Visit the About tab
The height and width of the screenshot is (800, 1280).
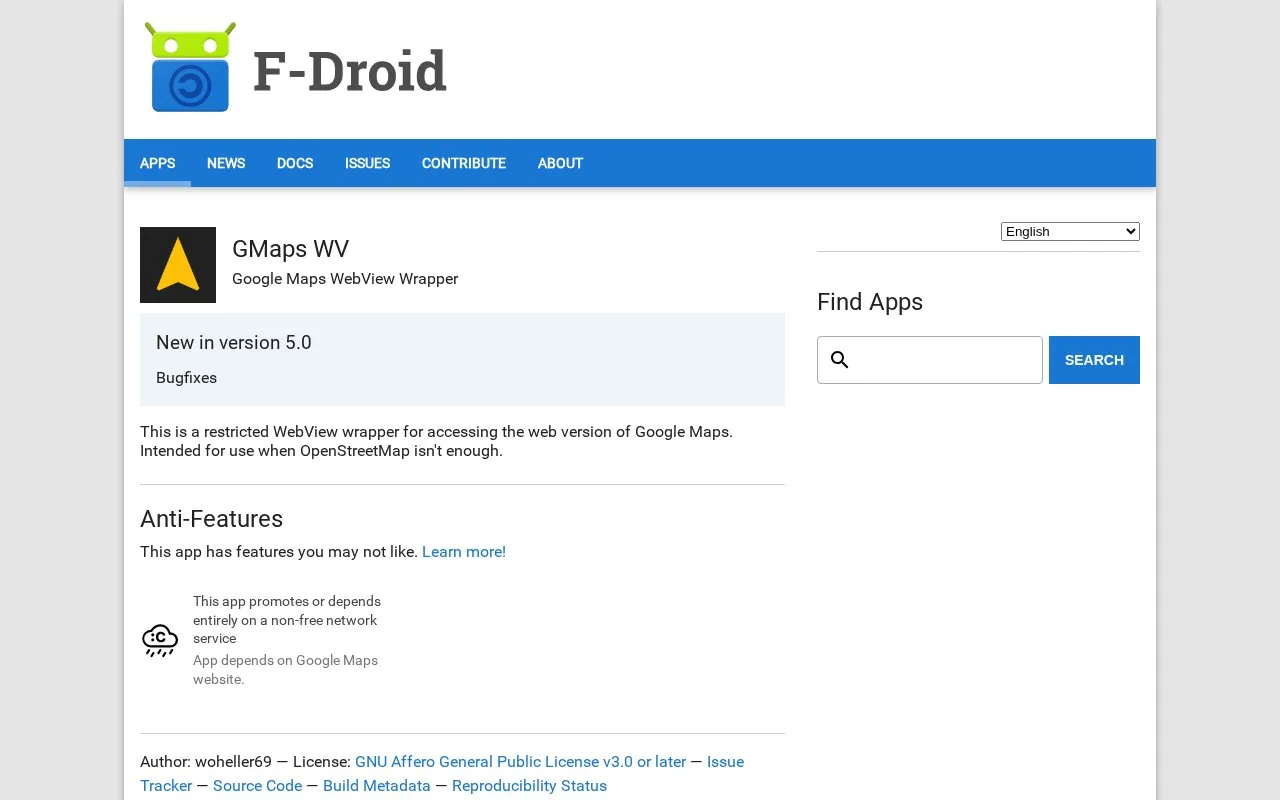tap(560, 163)
